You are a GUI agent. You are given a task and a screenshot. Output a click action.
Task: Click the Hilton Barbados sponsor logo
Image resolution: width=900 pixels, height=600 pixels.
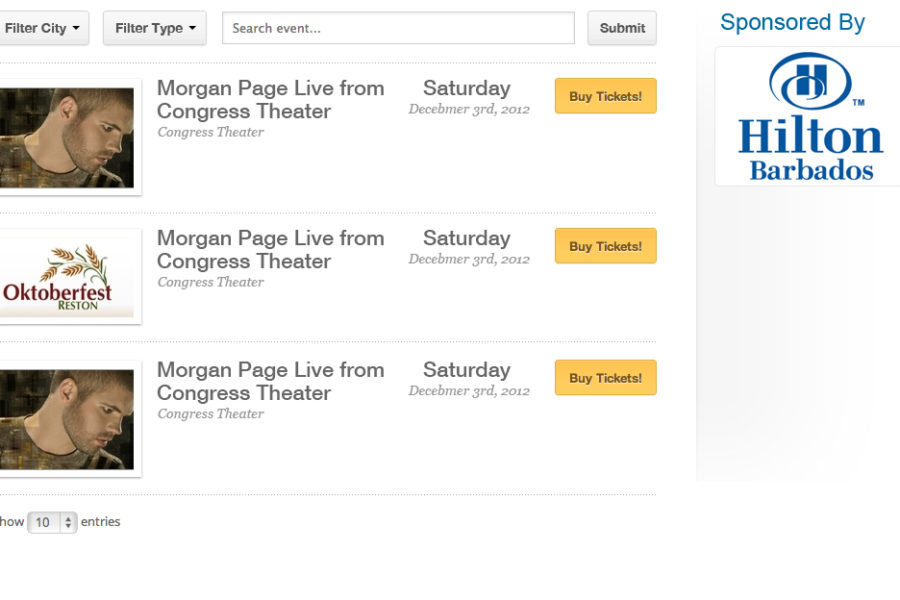coord(809,117)
